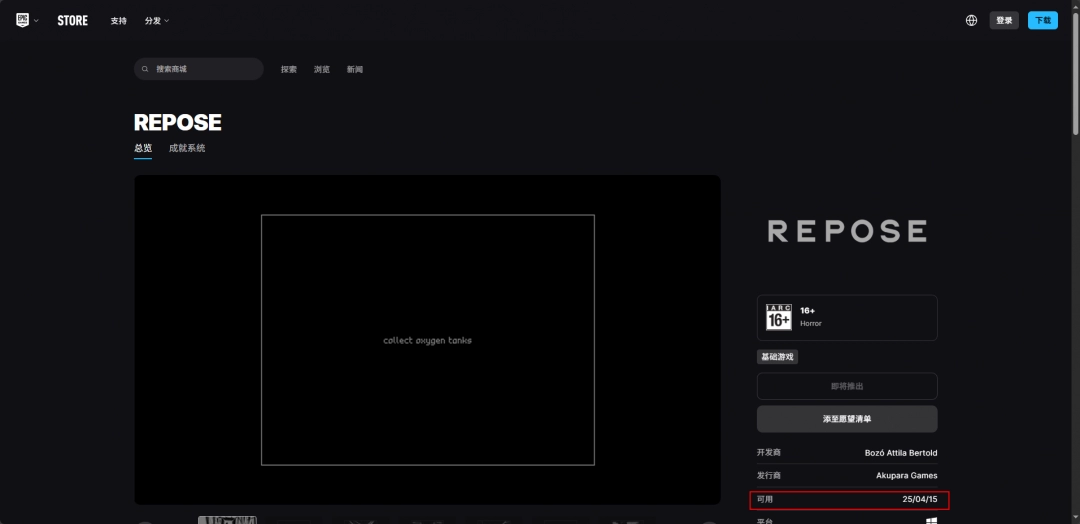The width and height of the screenshot is (1080, 524).
Task: Click the 登录 button
Action: [x=1004, y=20]
